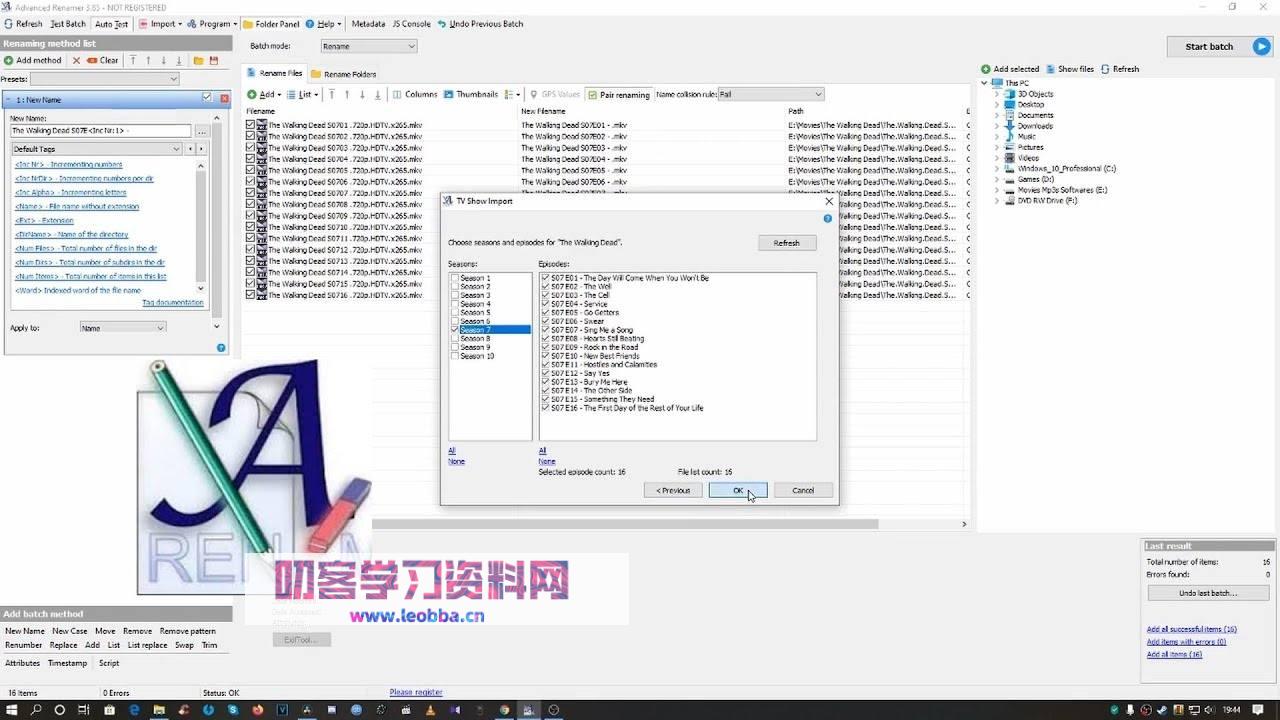Click the help icon in New Name method panel
Image resolution: width=1280 pixels, height=720 pixels.
(221, 348)
